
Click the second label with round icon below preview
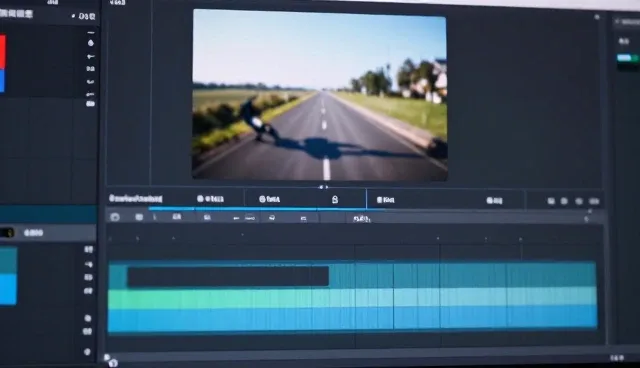pyautogui.click(x=269, y=199)
